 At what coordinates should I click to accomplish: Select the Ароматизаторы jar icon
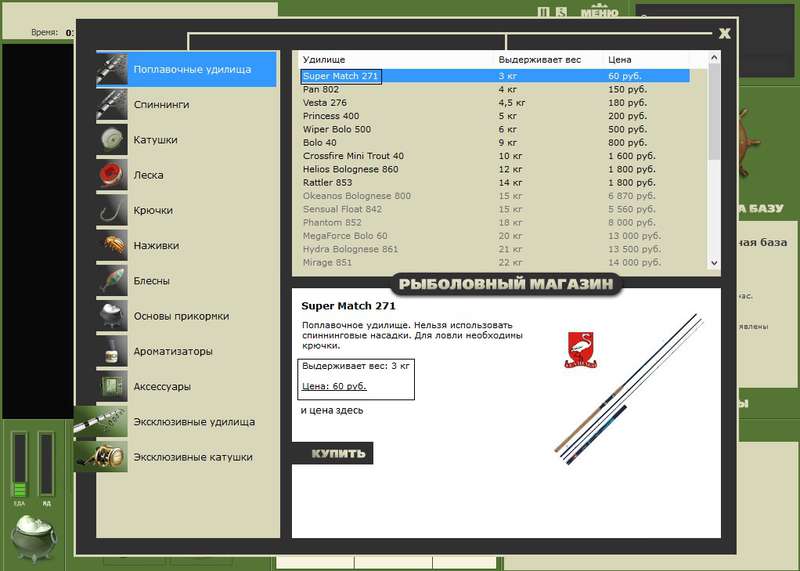(x=112, y=351)
